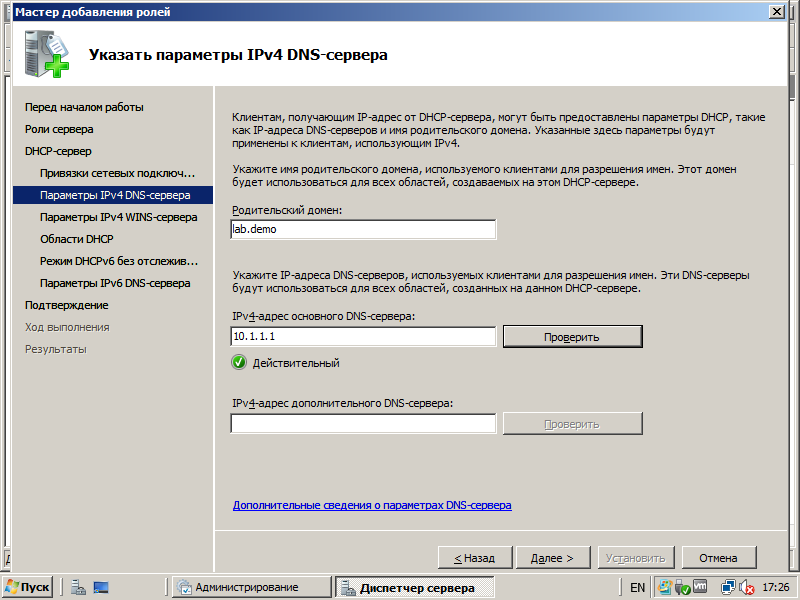
Task: Proceed with the Далее button
Action: [553, 558]
